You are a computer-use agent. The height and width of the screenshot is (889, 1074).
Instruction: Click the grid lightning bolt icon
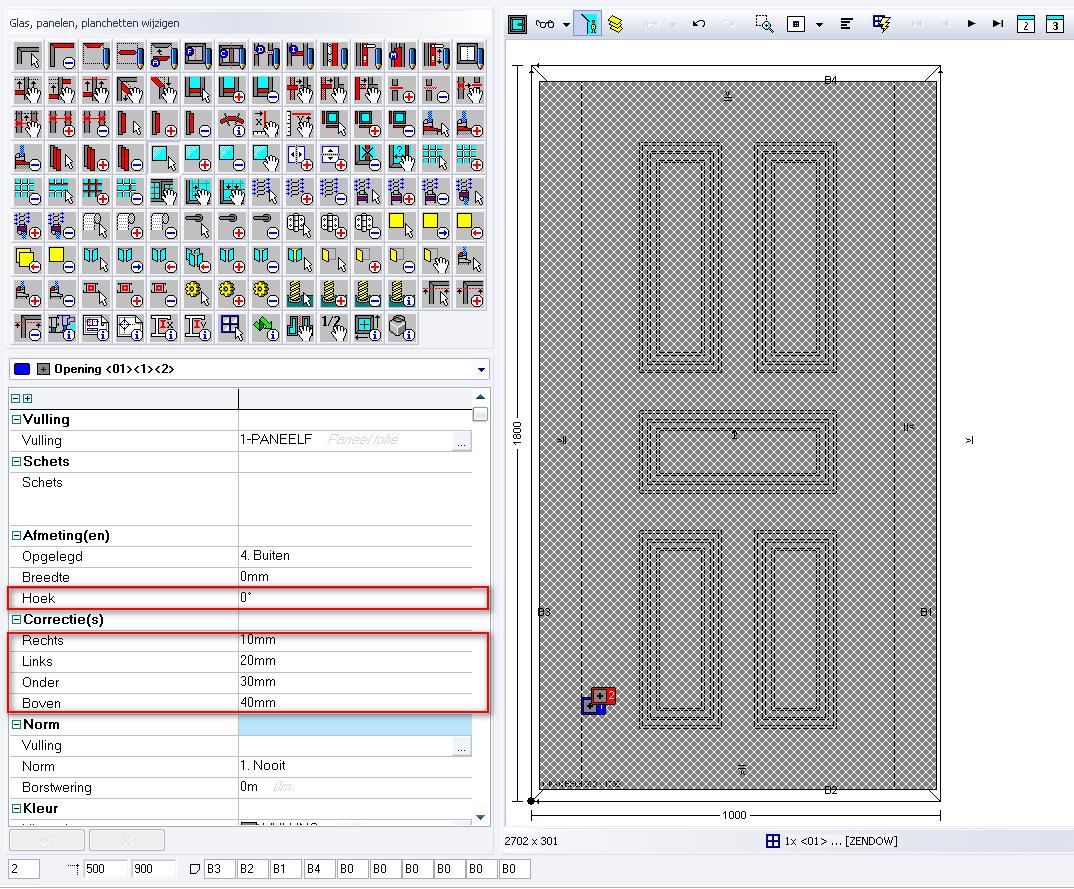(x=882, y=24)
